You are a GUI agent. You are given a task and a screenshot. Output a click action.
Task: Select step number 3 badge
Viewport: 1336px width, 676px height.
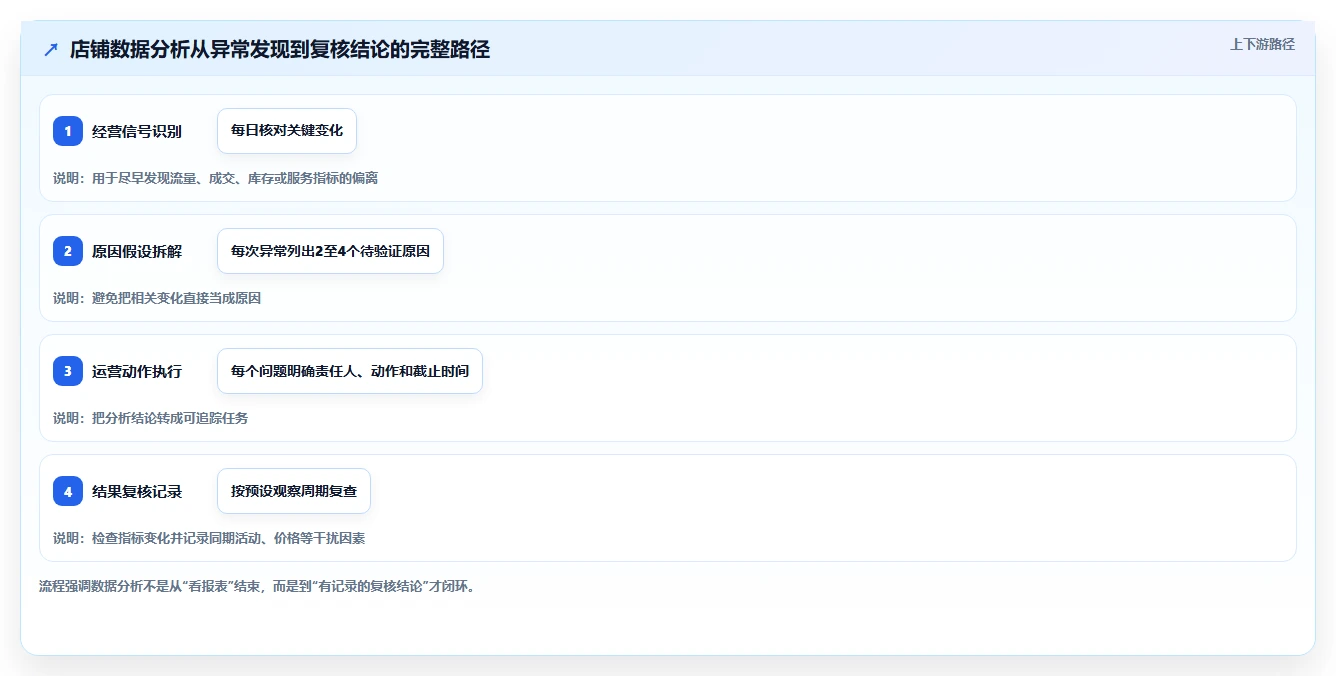68,371
